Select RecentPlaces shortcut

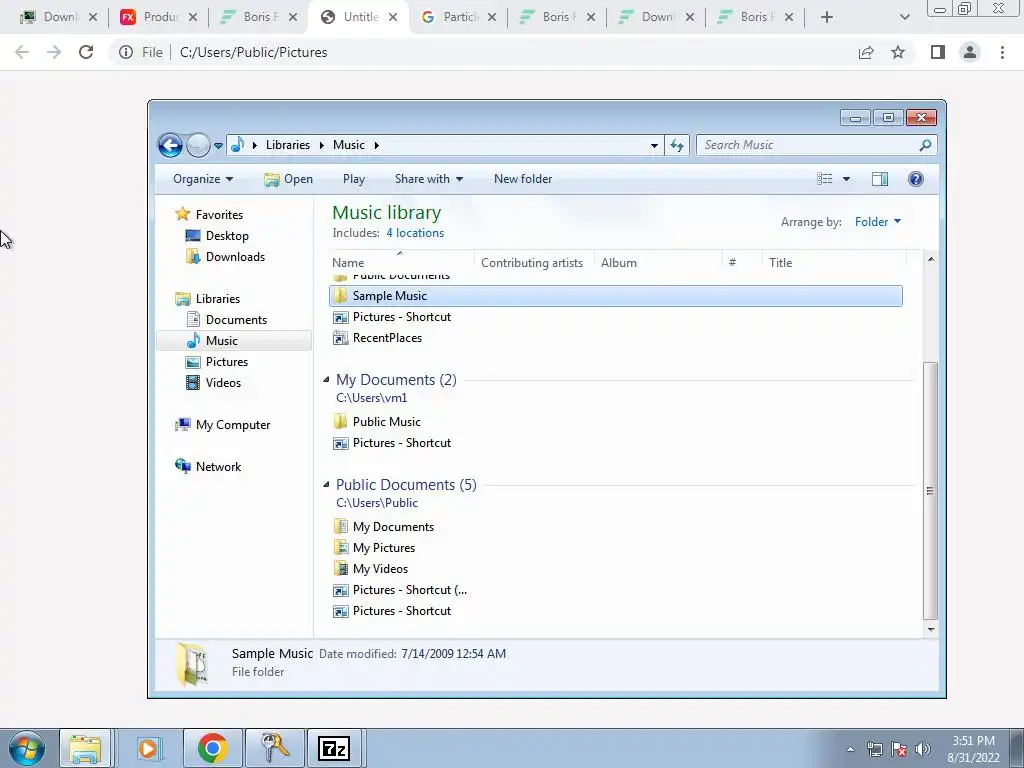point(387,338)
